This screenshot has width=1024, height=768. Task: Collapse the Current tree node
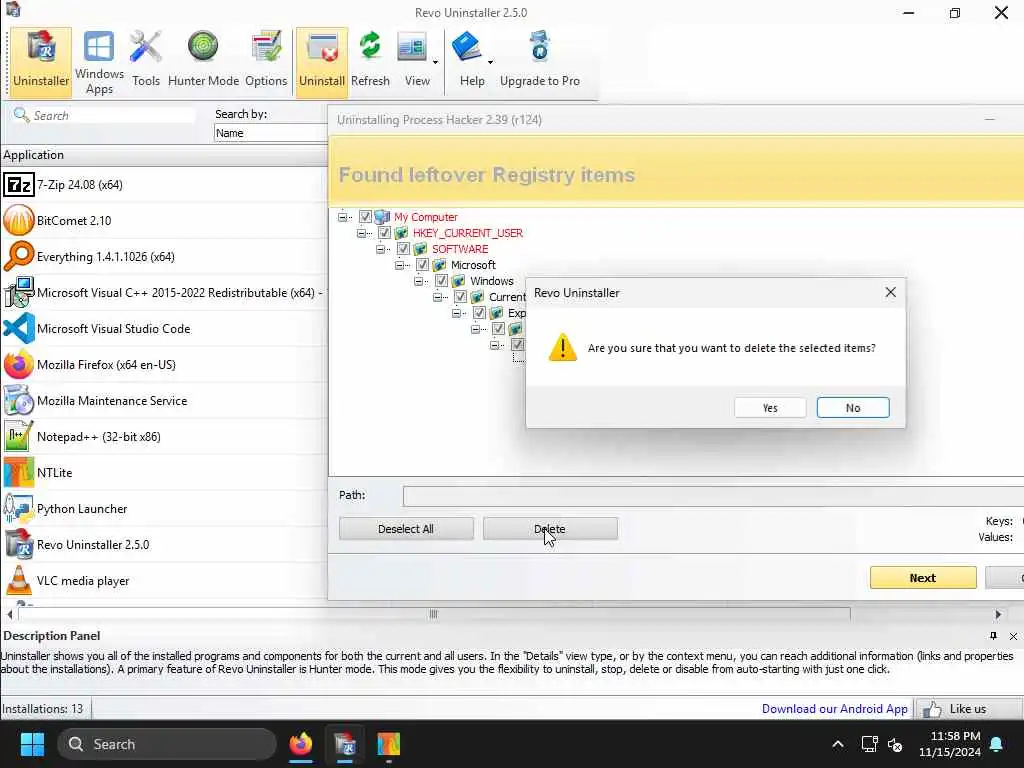tap(438, 297)
